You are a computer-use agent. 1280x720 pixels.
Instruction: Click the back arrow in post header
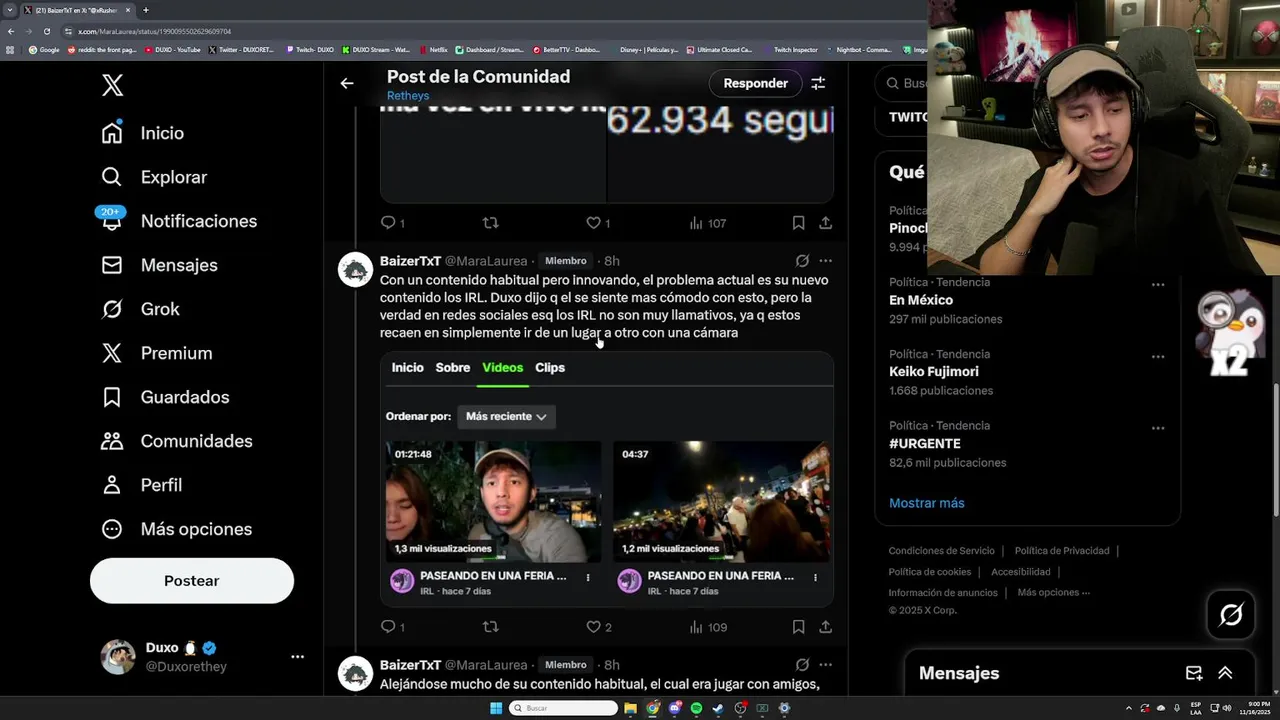pos(347,84)
